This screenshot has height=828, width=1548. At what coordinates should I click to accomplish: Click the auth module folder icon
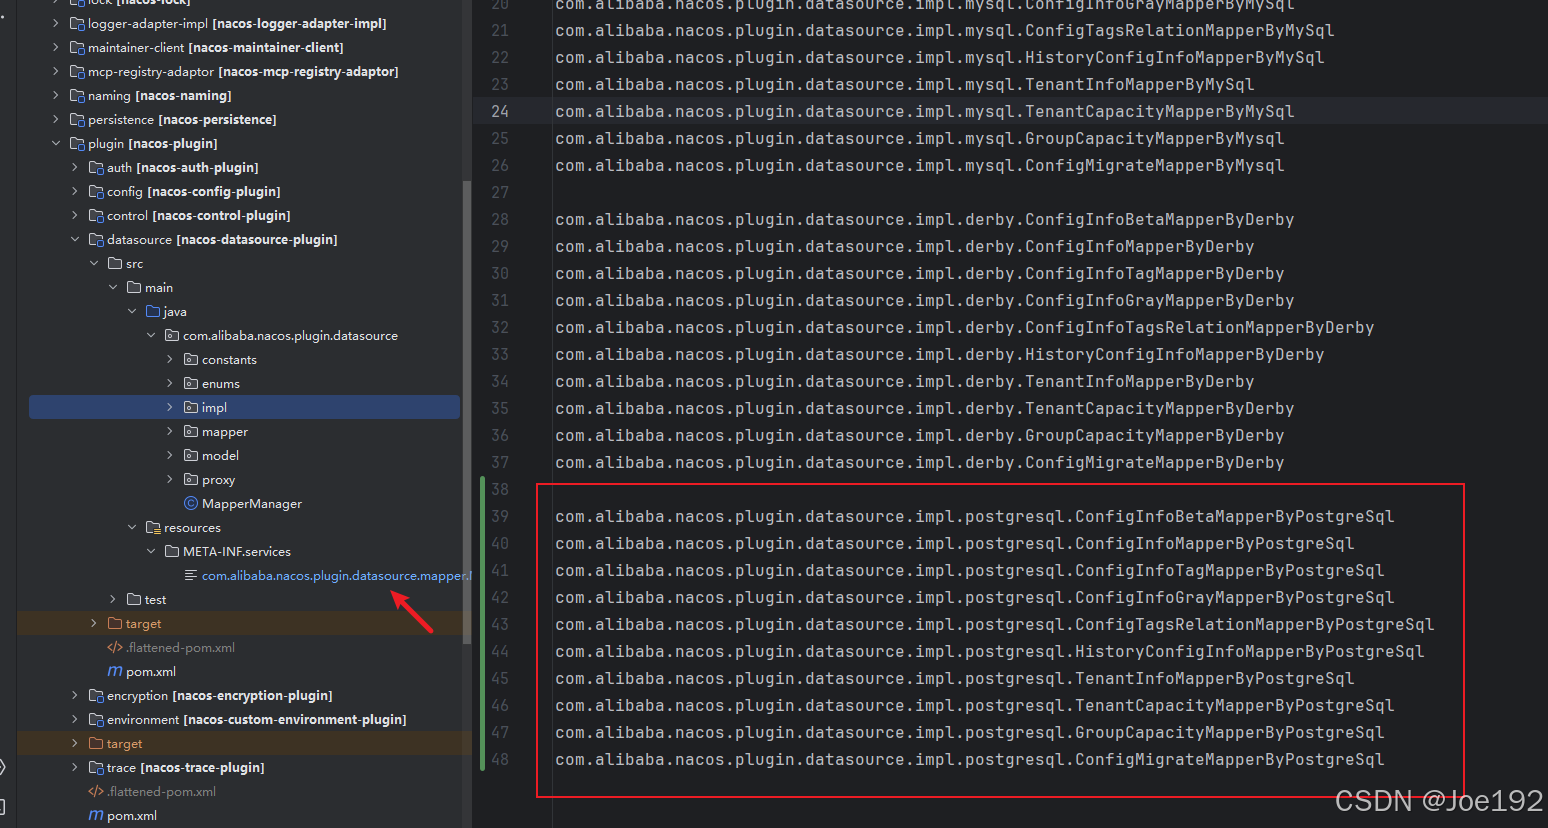pos(96,167)
